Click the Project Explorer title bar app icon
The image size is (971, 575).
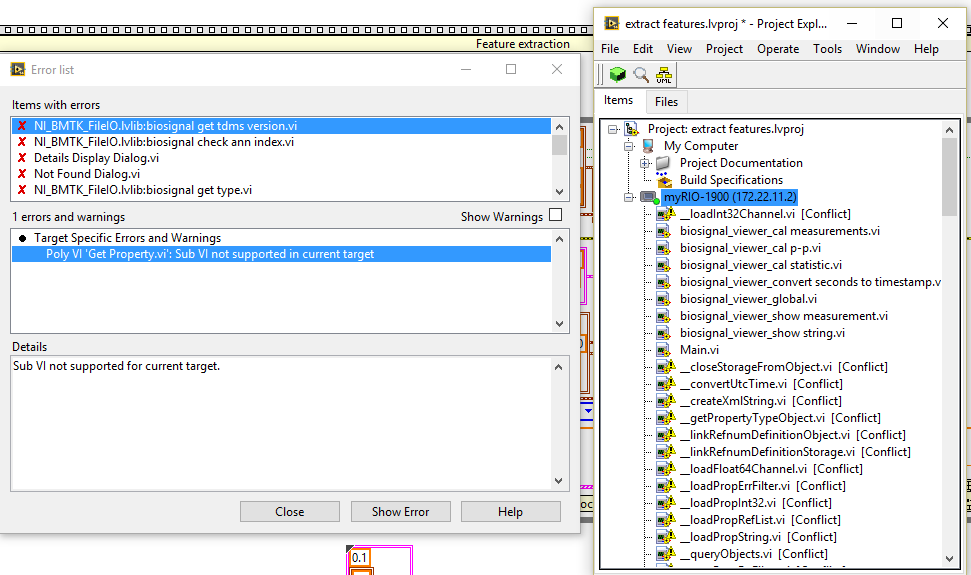pyautogui.click(x=612, y=24)
